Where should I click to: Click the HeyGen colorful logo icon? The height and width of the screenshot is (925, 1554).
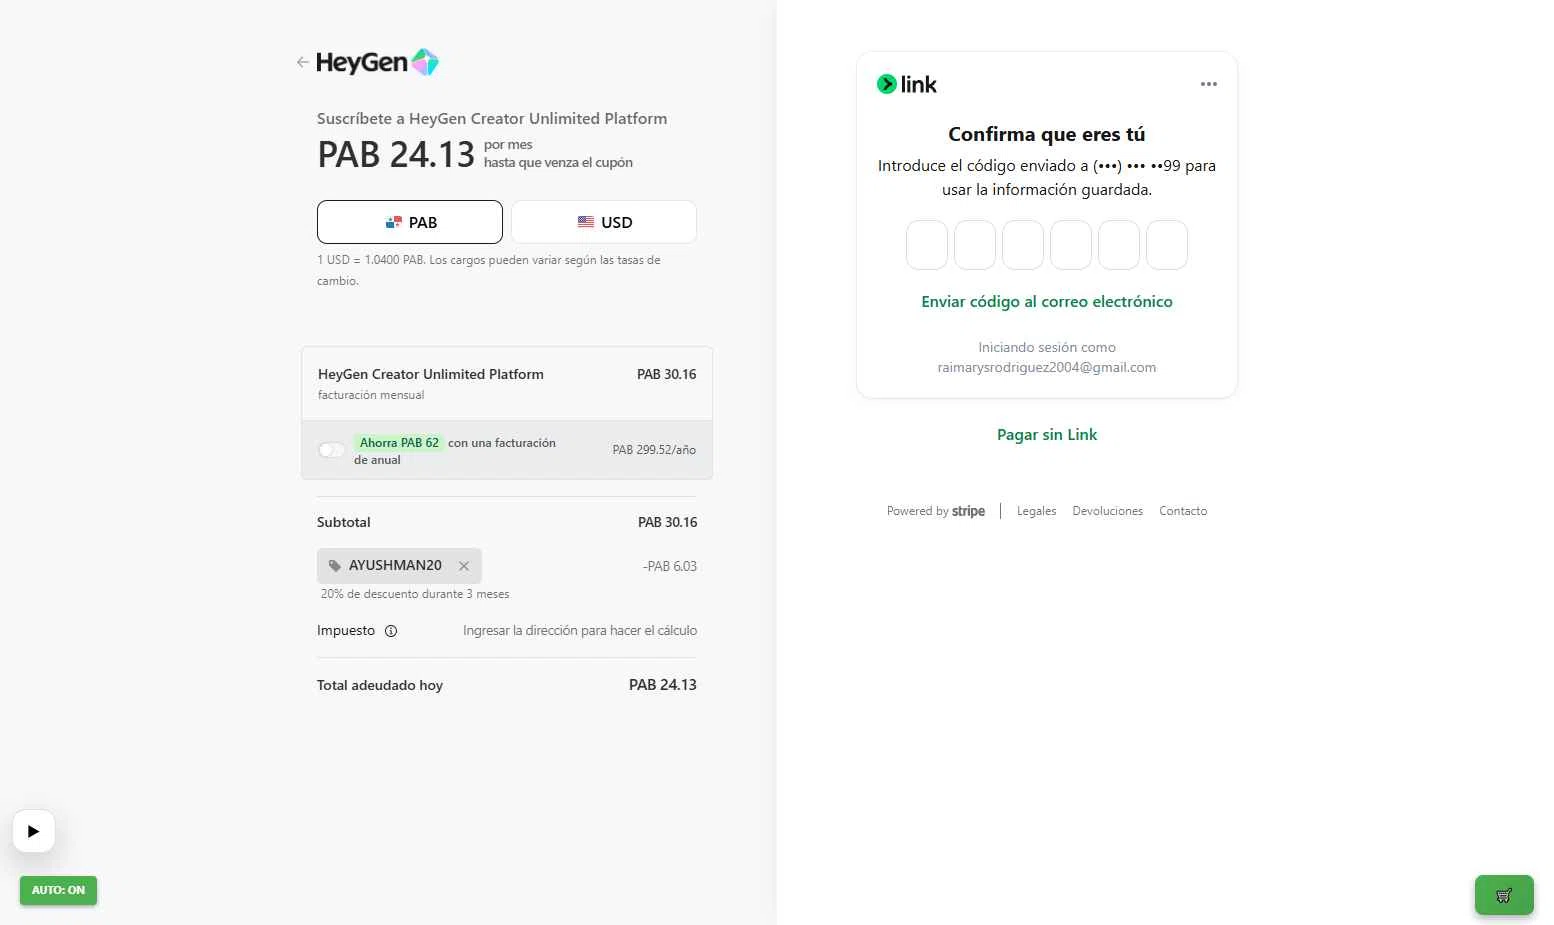[425, 62]
